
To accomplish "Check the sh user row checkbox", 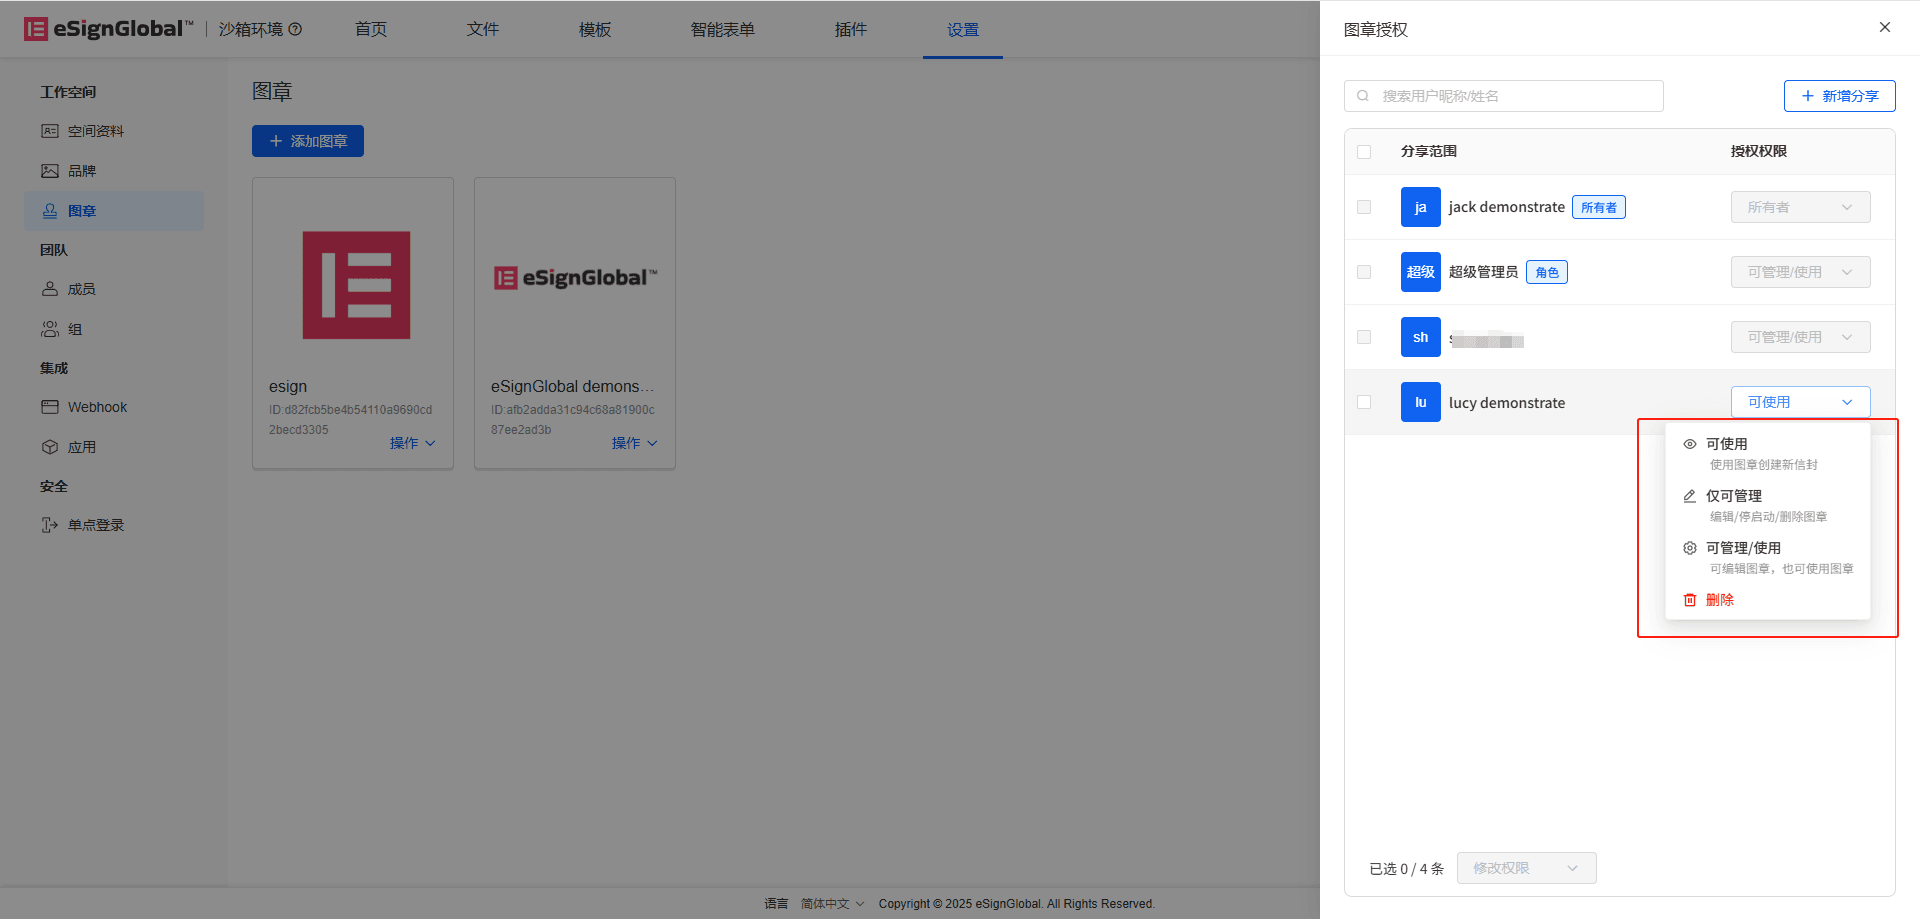I will (x=1364, y=337).
